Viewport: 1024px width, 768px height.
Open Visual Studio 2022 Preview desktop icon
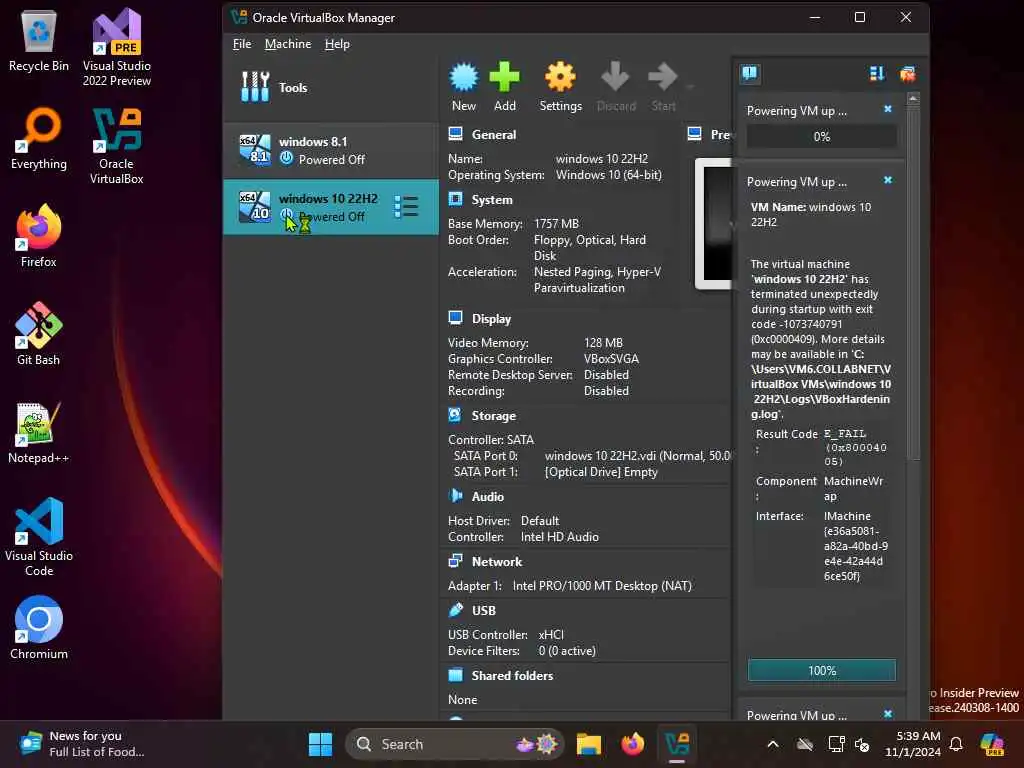tap(117, 48)
